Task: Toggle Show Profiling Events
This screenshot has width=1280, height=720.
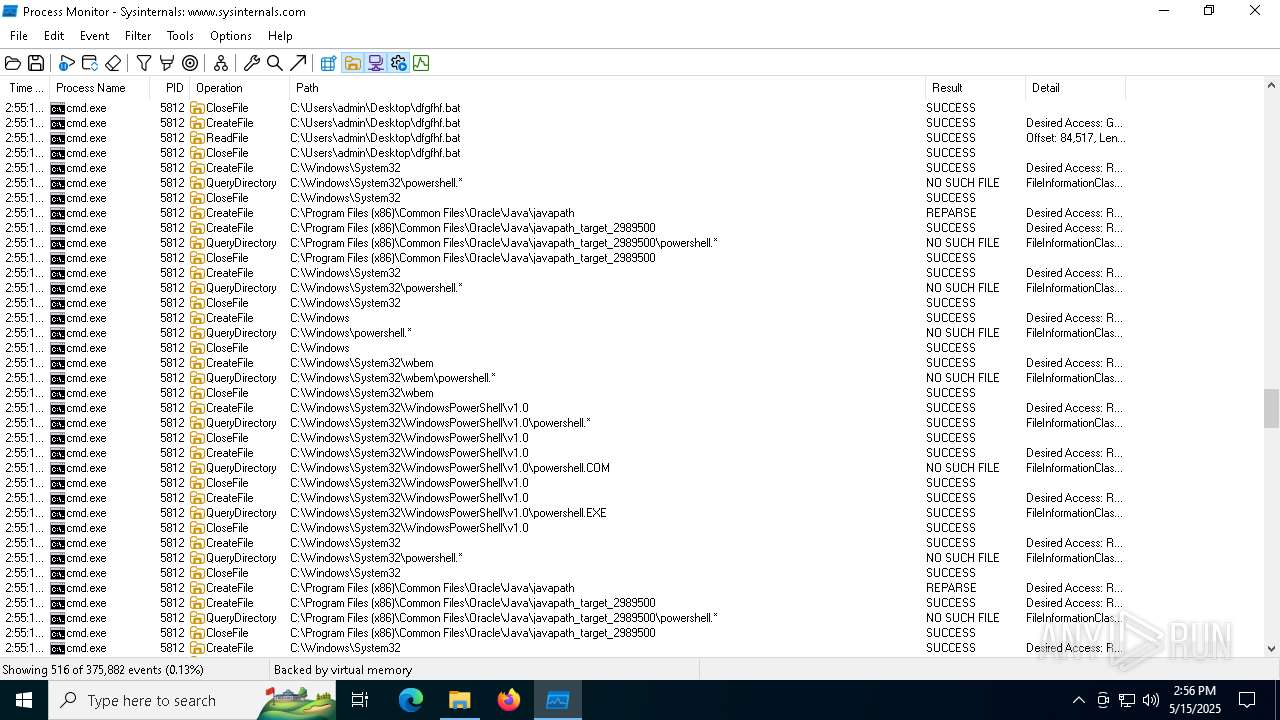Action: click(421, 63)
